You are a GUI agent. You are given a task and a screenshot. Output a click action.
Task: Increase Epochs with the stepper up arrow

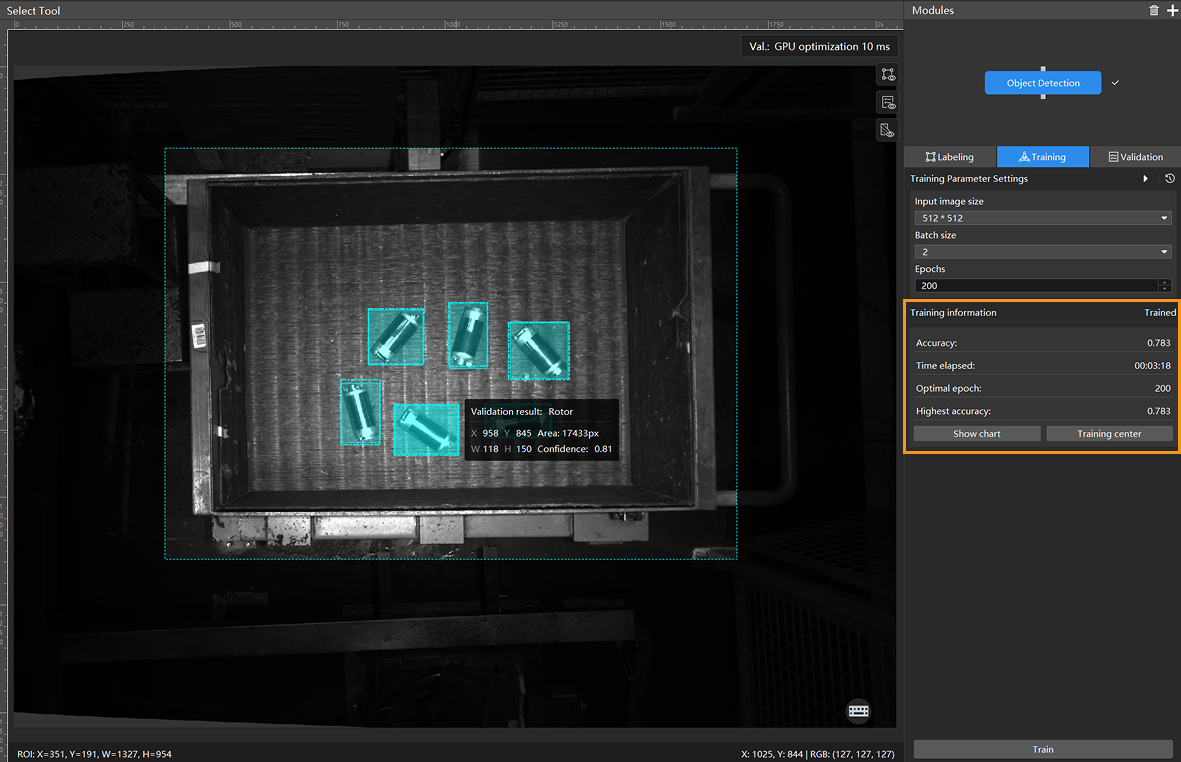coord(1165,282)
